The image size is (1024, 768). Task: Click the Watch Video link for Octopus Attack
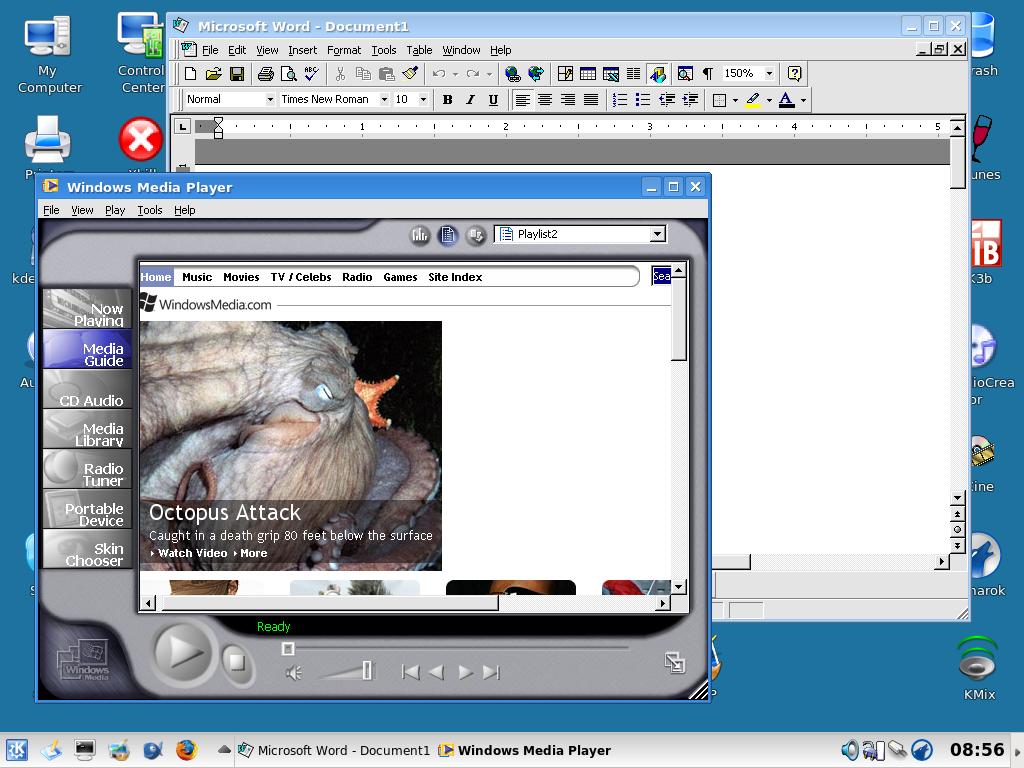[192, 553]
